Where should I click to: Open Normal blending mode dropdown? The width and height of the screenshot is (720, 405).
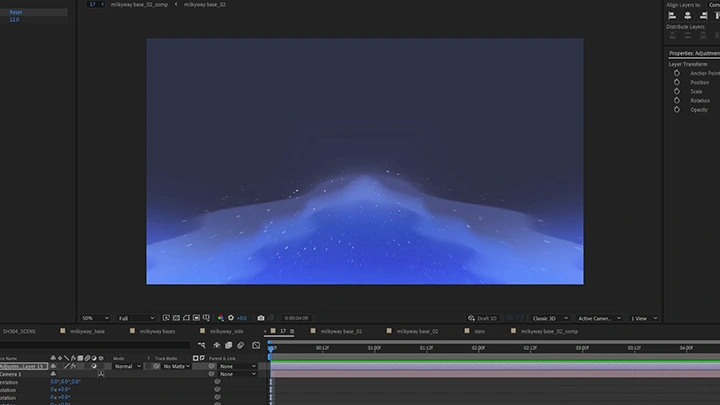tap(128, 366)
